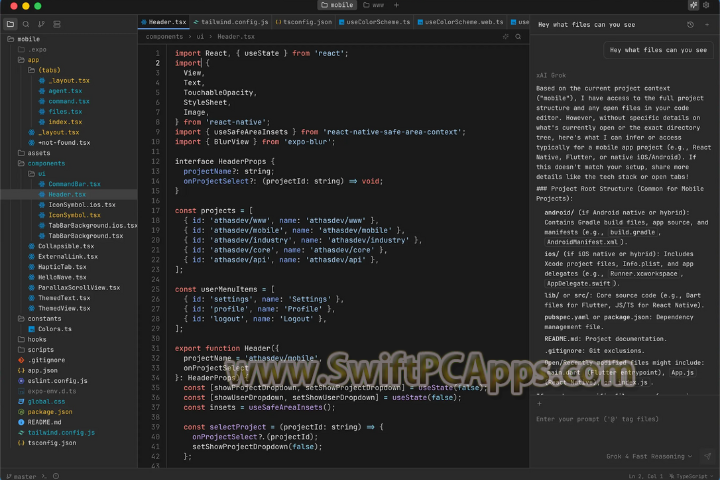Switch to Header.tsx tab

(163, 22)
